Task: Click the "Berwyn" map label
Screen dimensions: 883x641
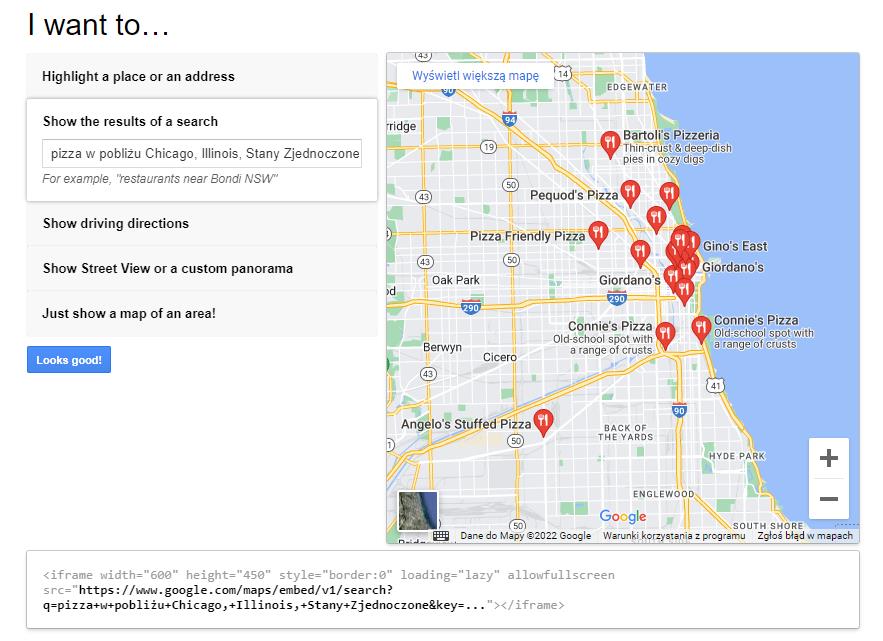Action: pyautogui.click(x=442, y=348)
